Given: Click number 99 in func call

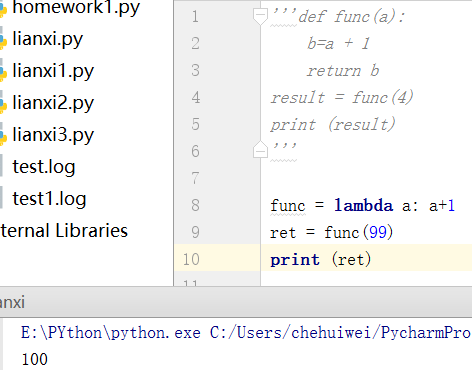Looking at the screenshot, I should coord(378,232).
